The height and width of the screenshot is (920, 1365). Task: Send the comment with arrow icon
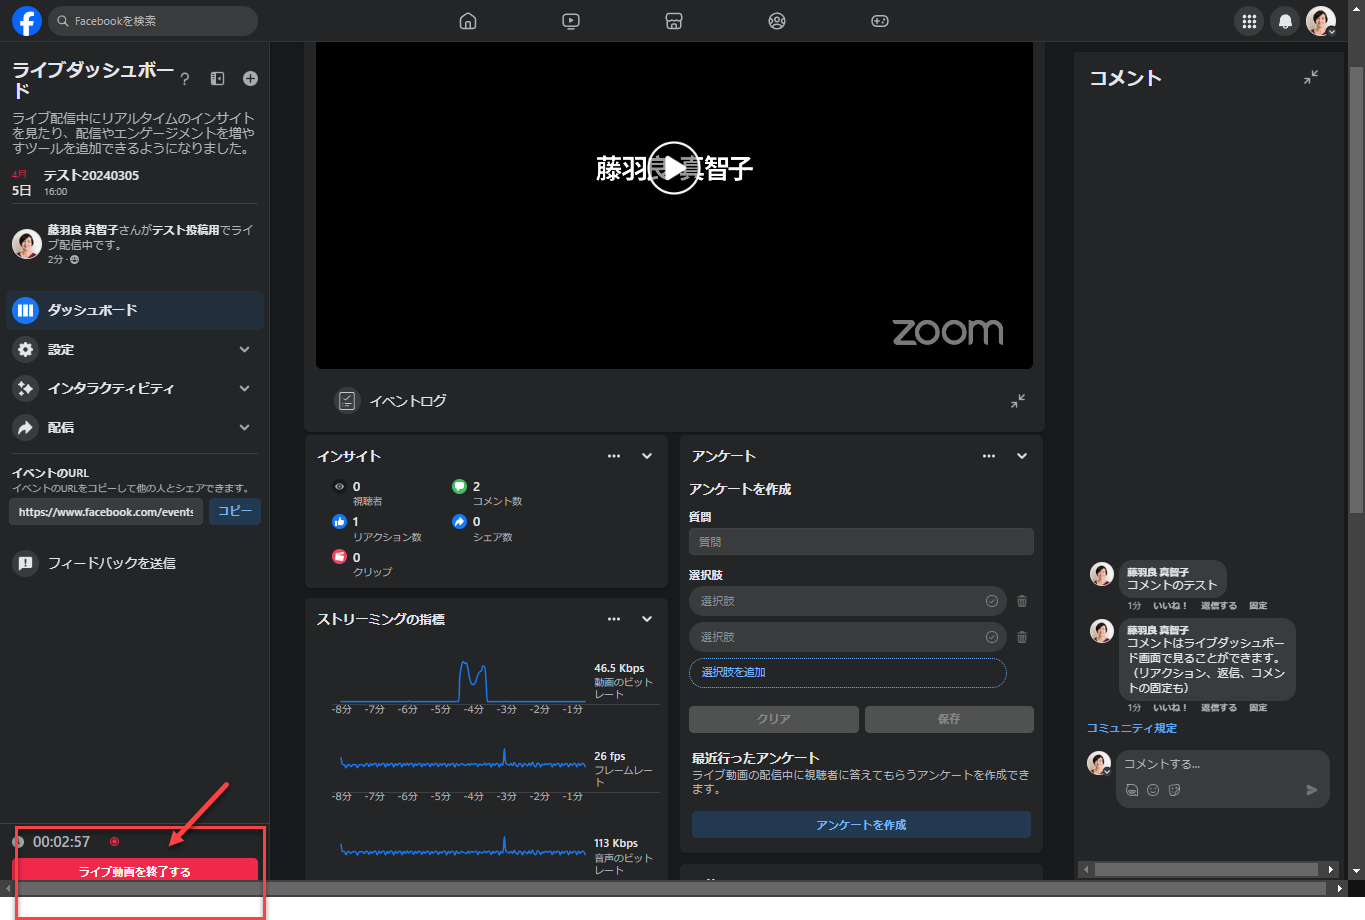pyautogui.click(x=1312, y=790)
